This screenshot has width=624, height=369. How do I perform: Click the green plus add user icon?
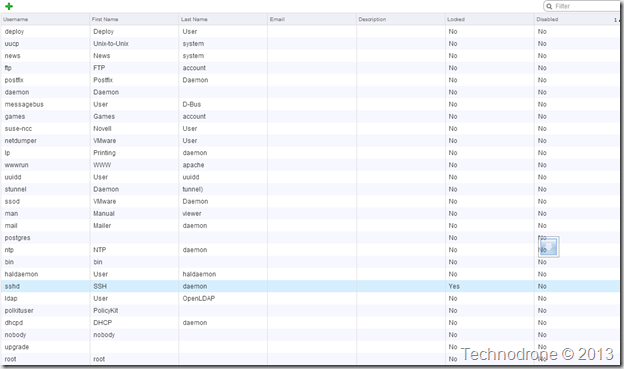click(x=9, y=6)
